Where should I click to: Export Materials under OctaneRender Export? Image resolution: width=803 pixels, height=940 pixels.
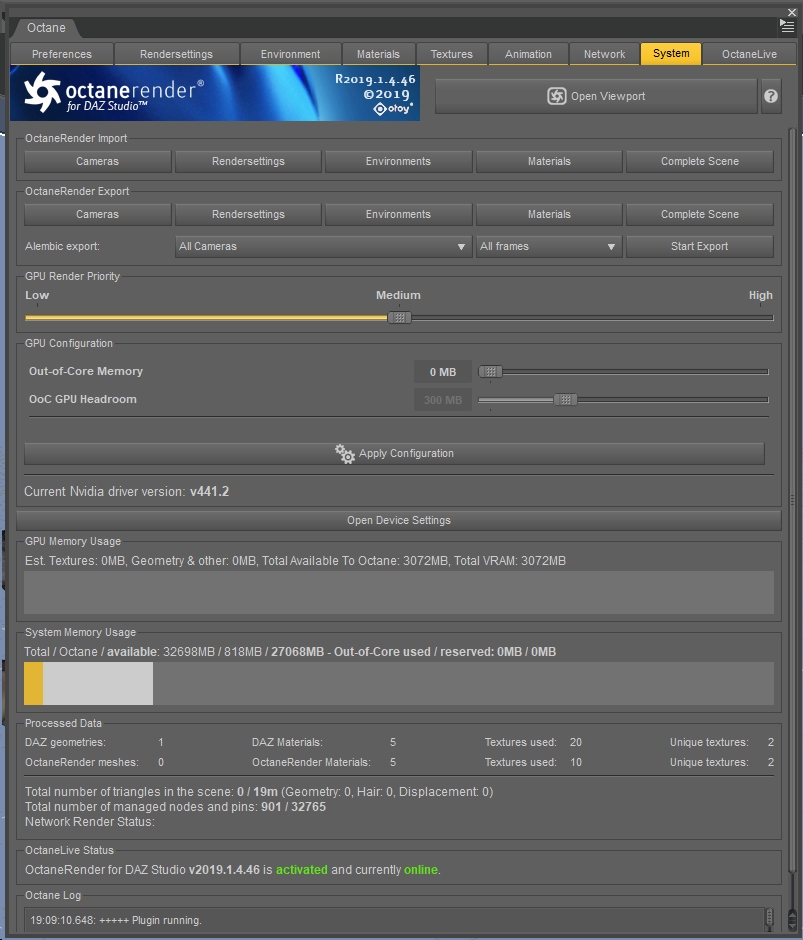coord(549,214)
